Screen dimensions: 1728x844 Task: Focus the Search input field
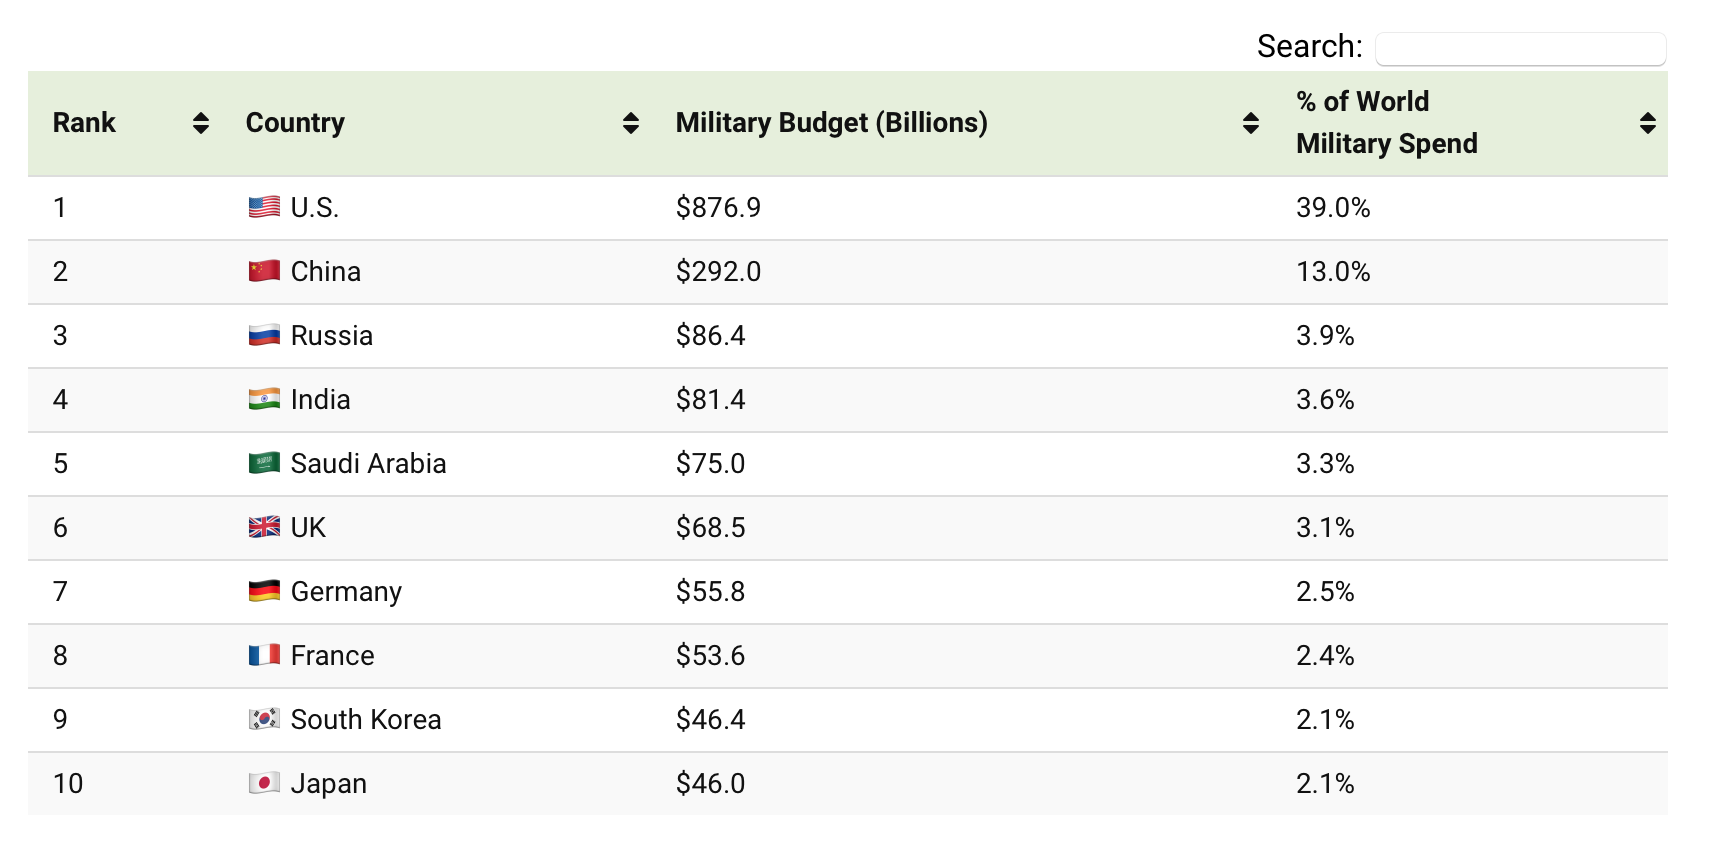(x=1520, y=48)
